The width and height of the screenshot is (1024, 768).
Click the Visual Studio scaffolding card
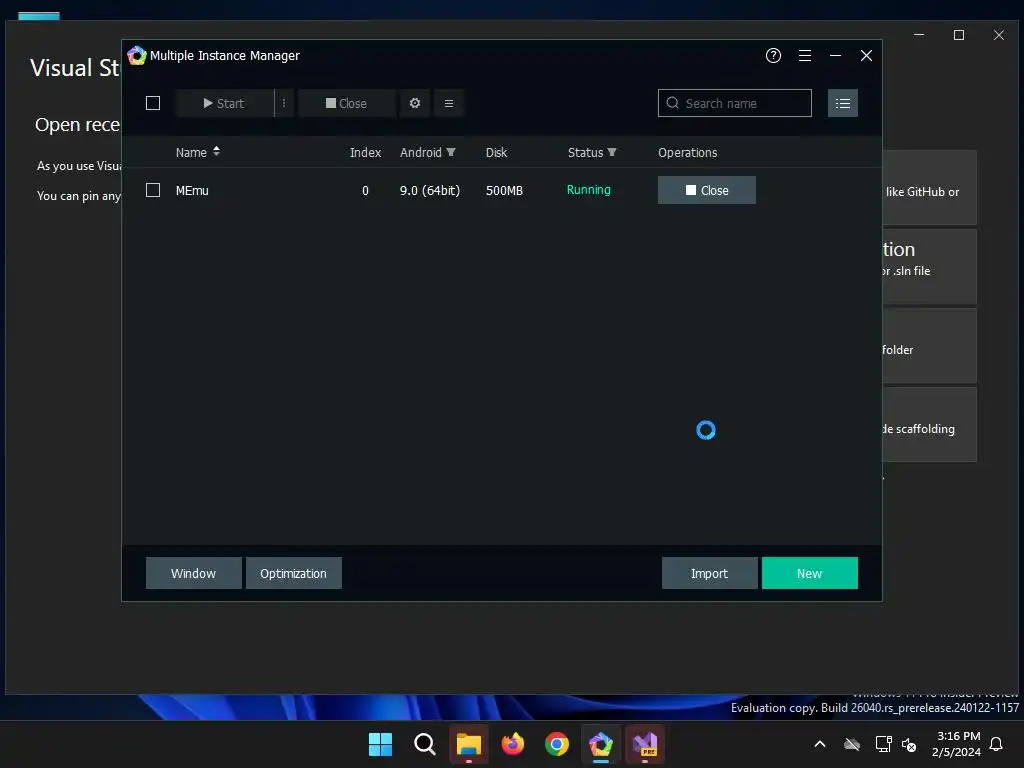click(930, 424)
